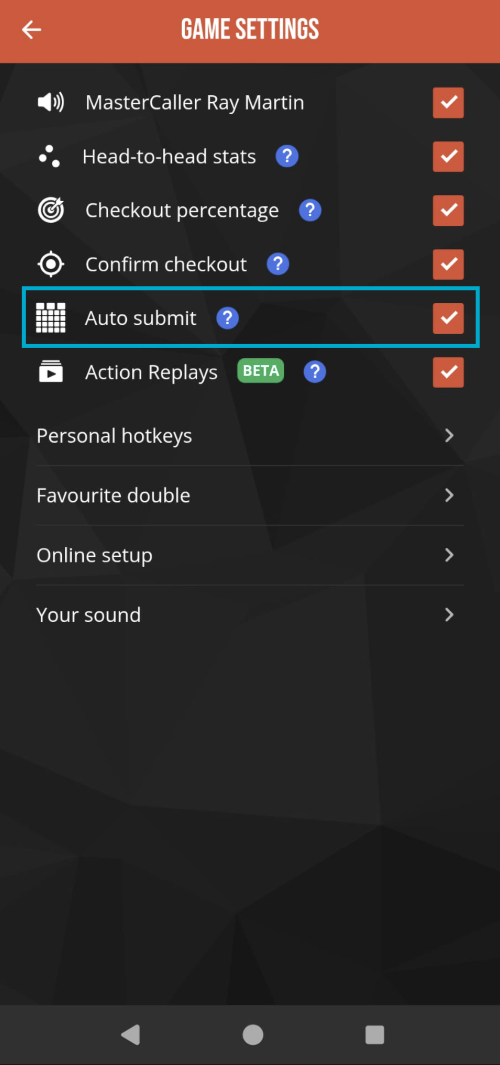500x1065 pixels.
Task: Select the Favourite double row label
Action: (x=113, y=495)
